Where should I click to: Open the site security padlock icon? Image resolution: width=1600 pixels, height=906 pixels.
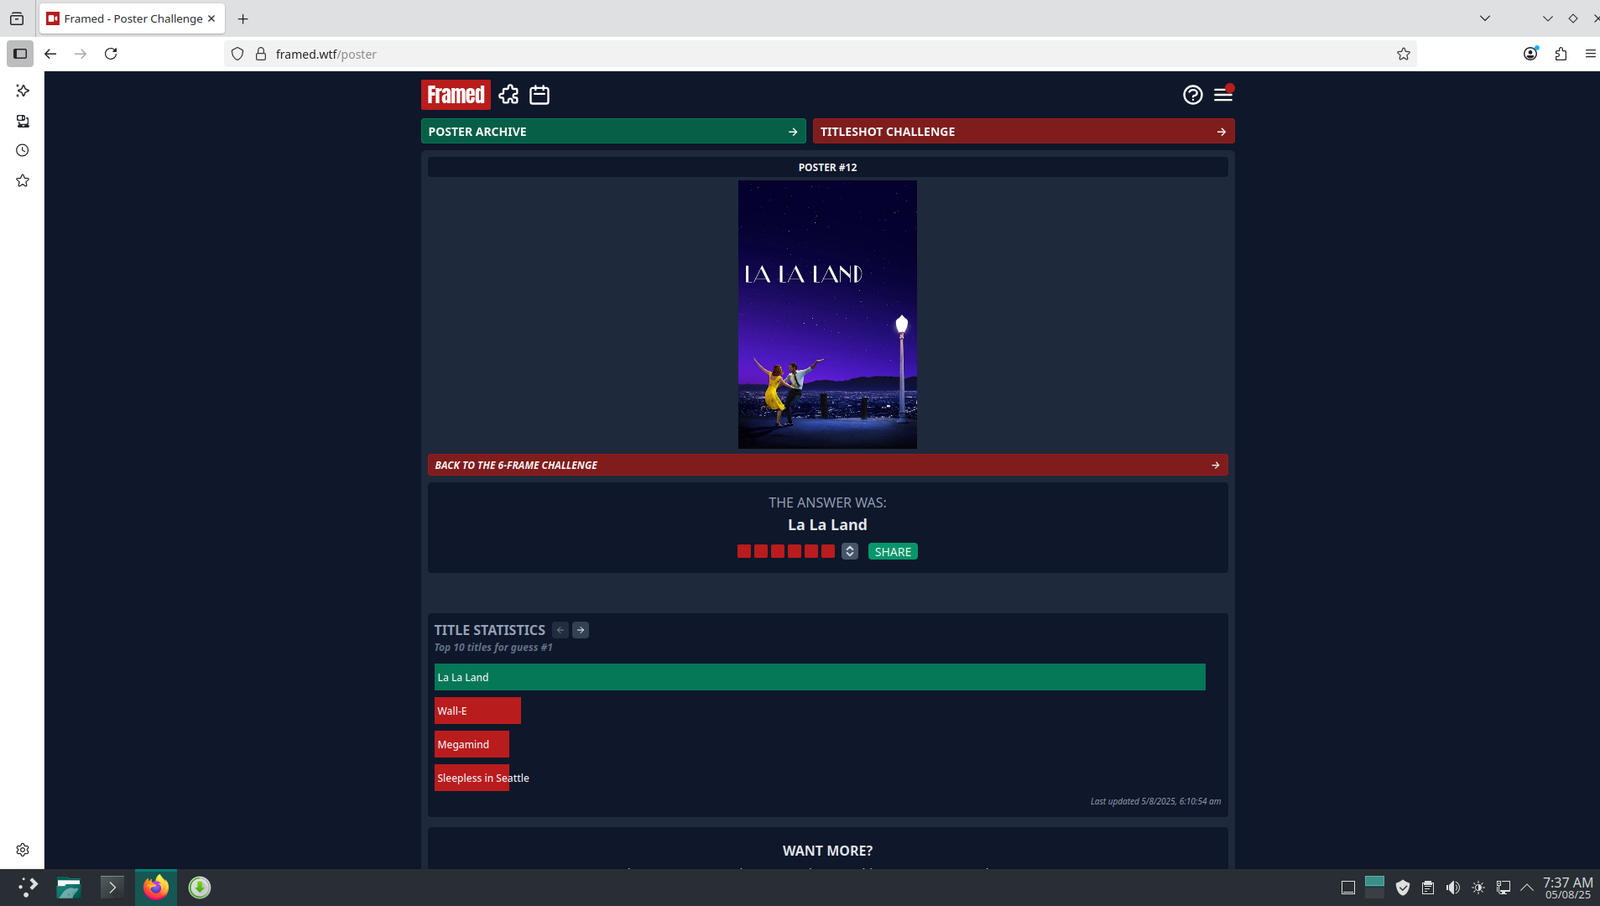tap(261, 54)
